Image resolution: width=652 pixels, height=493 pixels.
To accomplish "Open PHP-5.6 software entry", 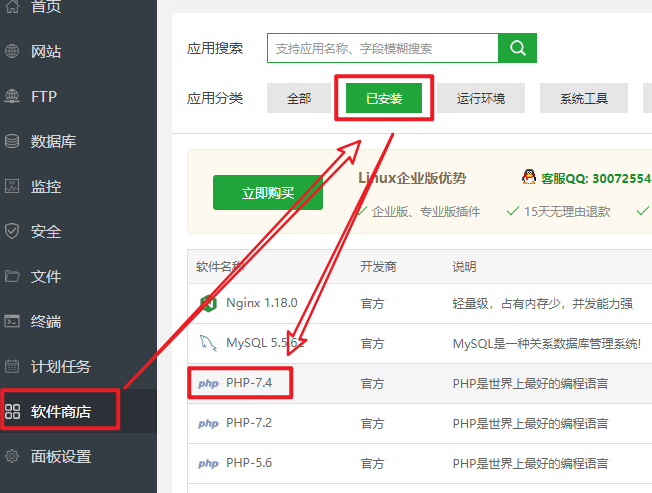I will 249,463.
